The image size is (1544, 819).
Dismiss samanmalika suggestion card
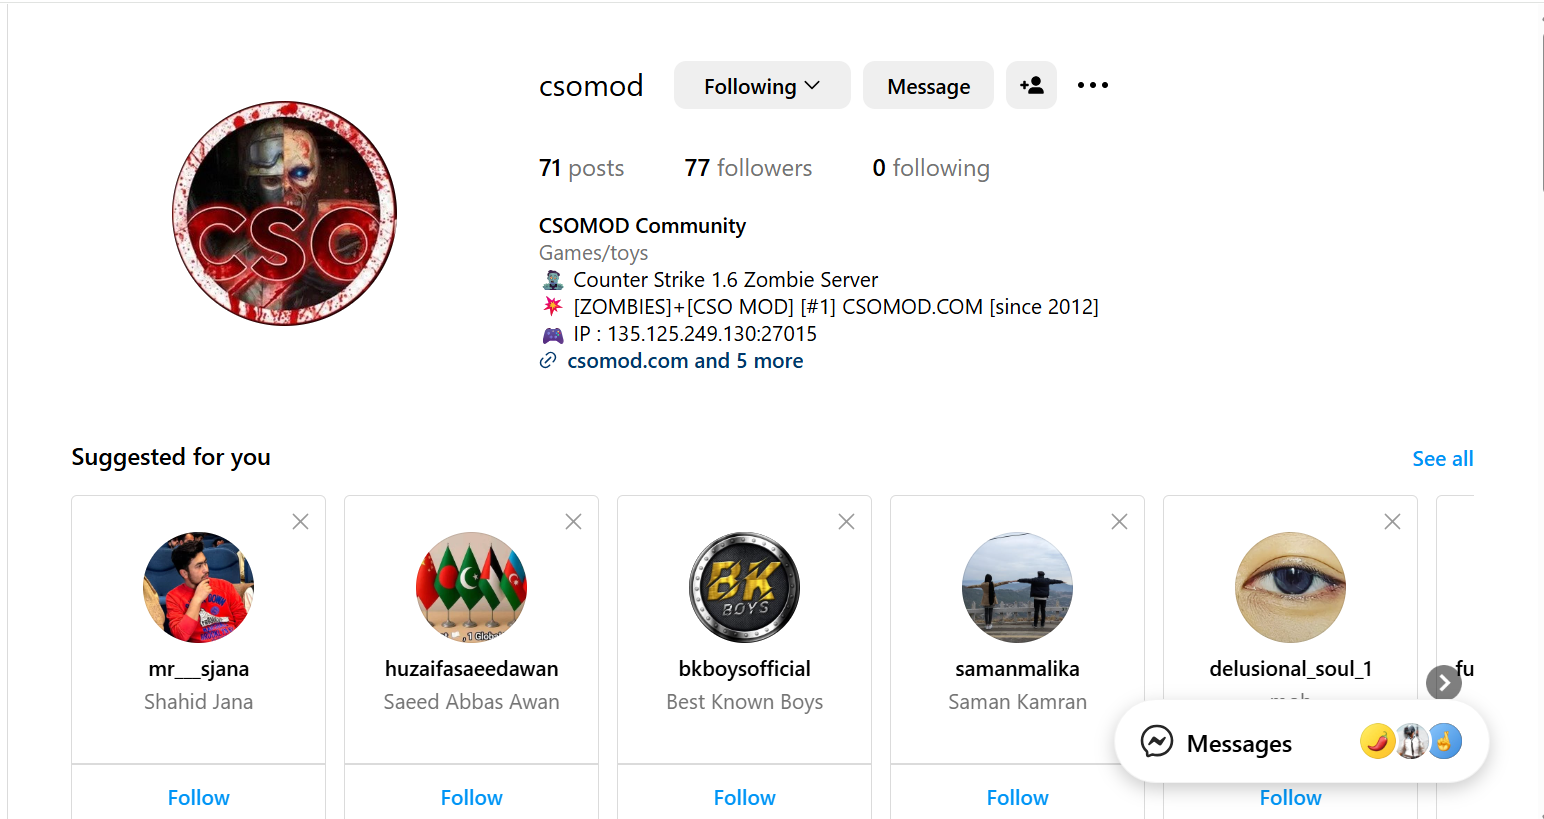coord(1119,521)
